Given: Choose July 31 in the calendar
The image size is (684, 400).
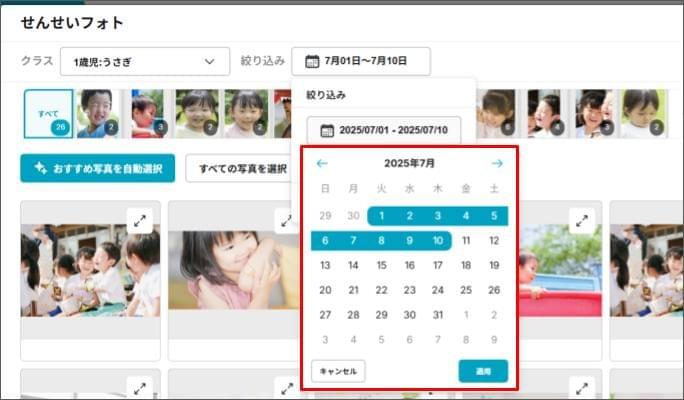Looking at the screenshot, I should (x=437, y=315).
